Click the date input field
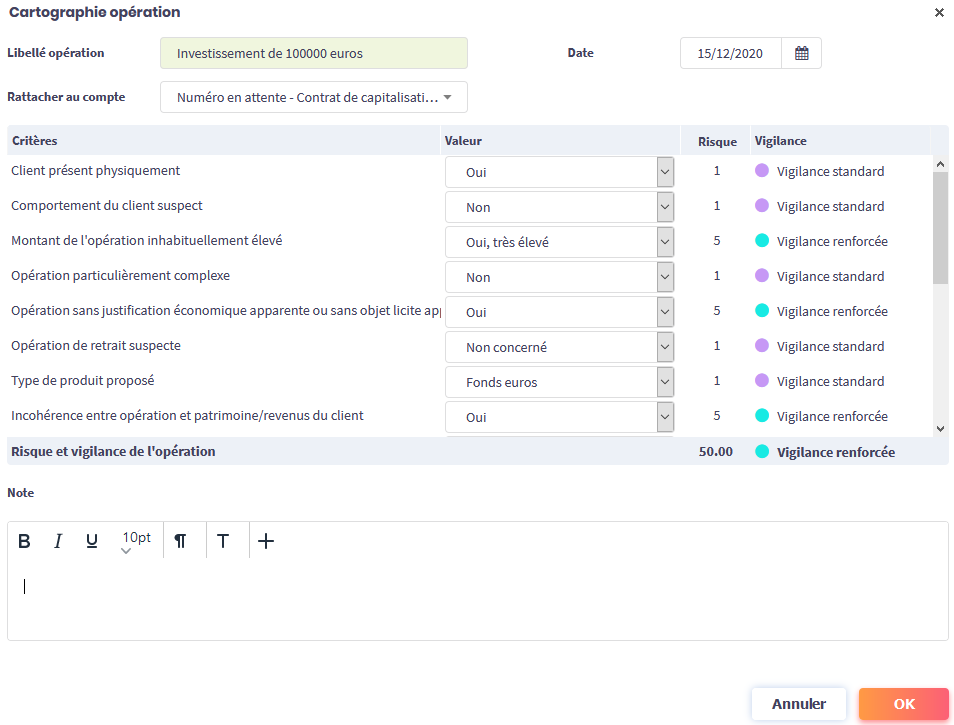Viewport: 954px width, 725px height. 730,53
